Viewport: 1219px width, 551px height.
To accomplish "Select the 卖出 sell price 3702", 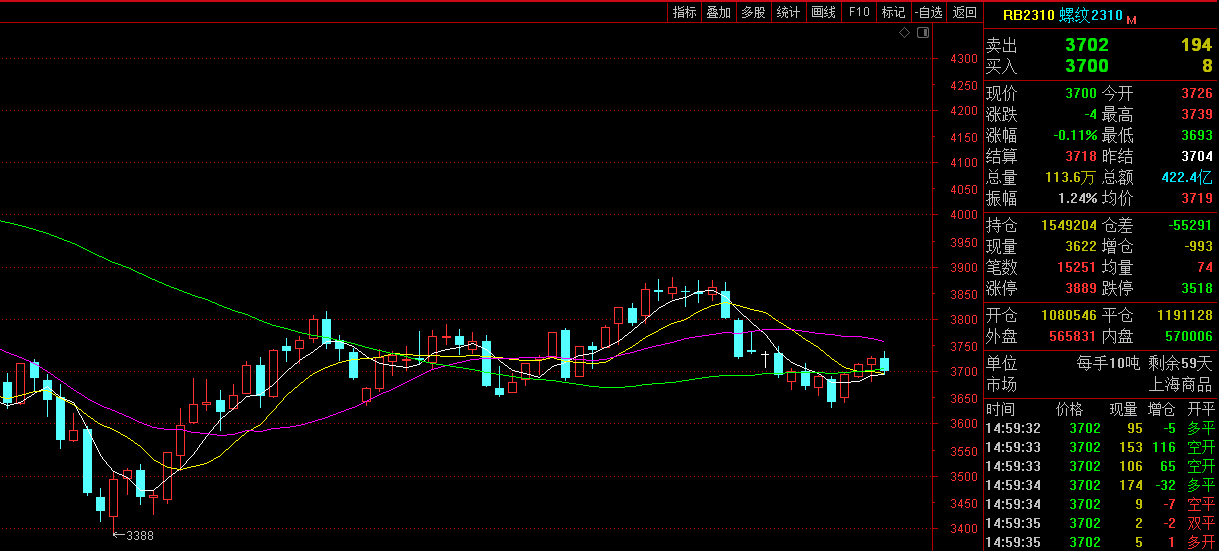I will (1086, 45).
